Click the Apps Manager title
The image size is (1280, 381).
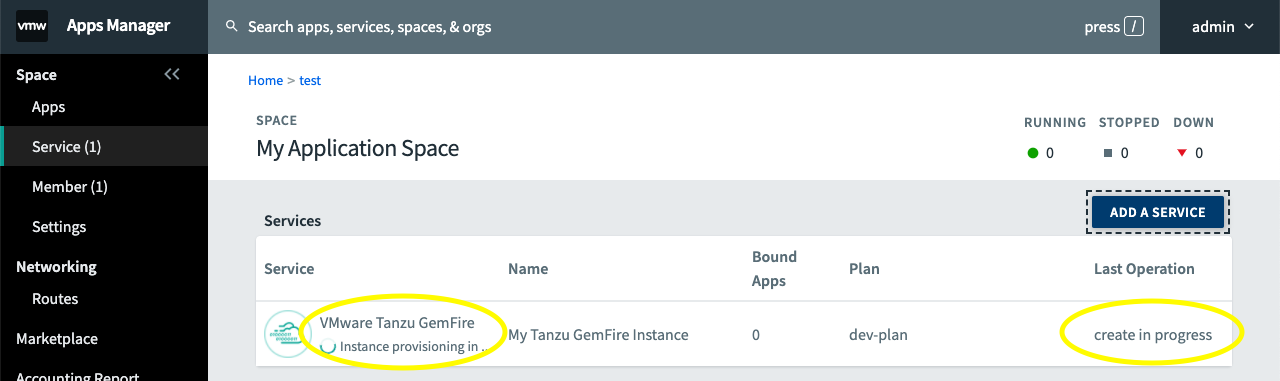(x=118, y=26)
